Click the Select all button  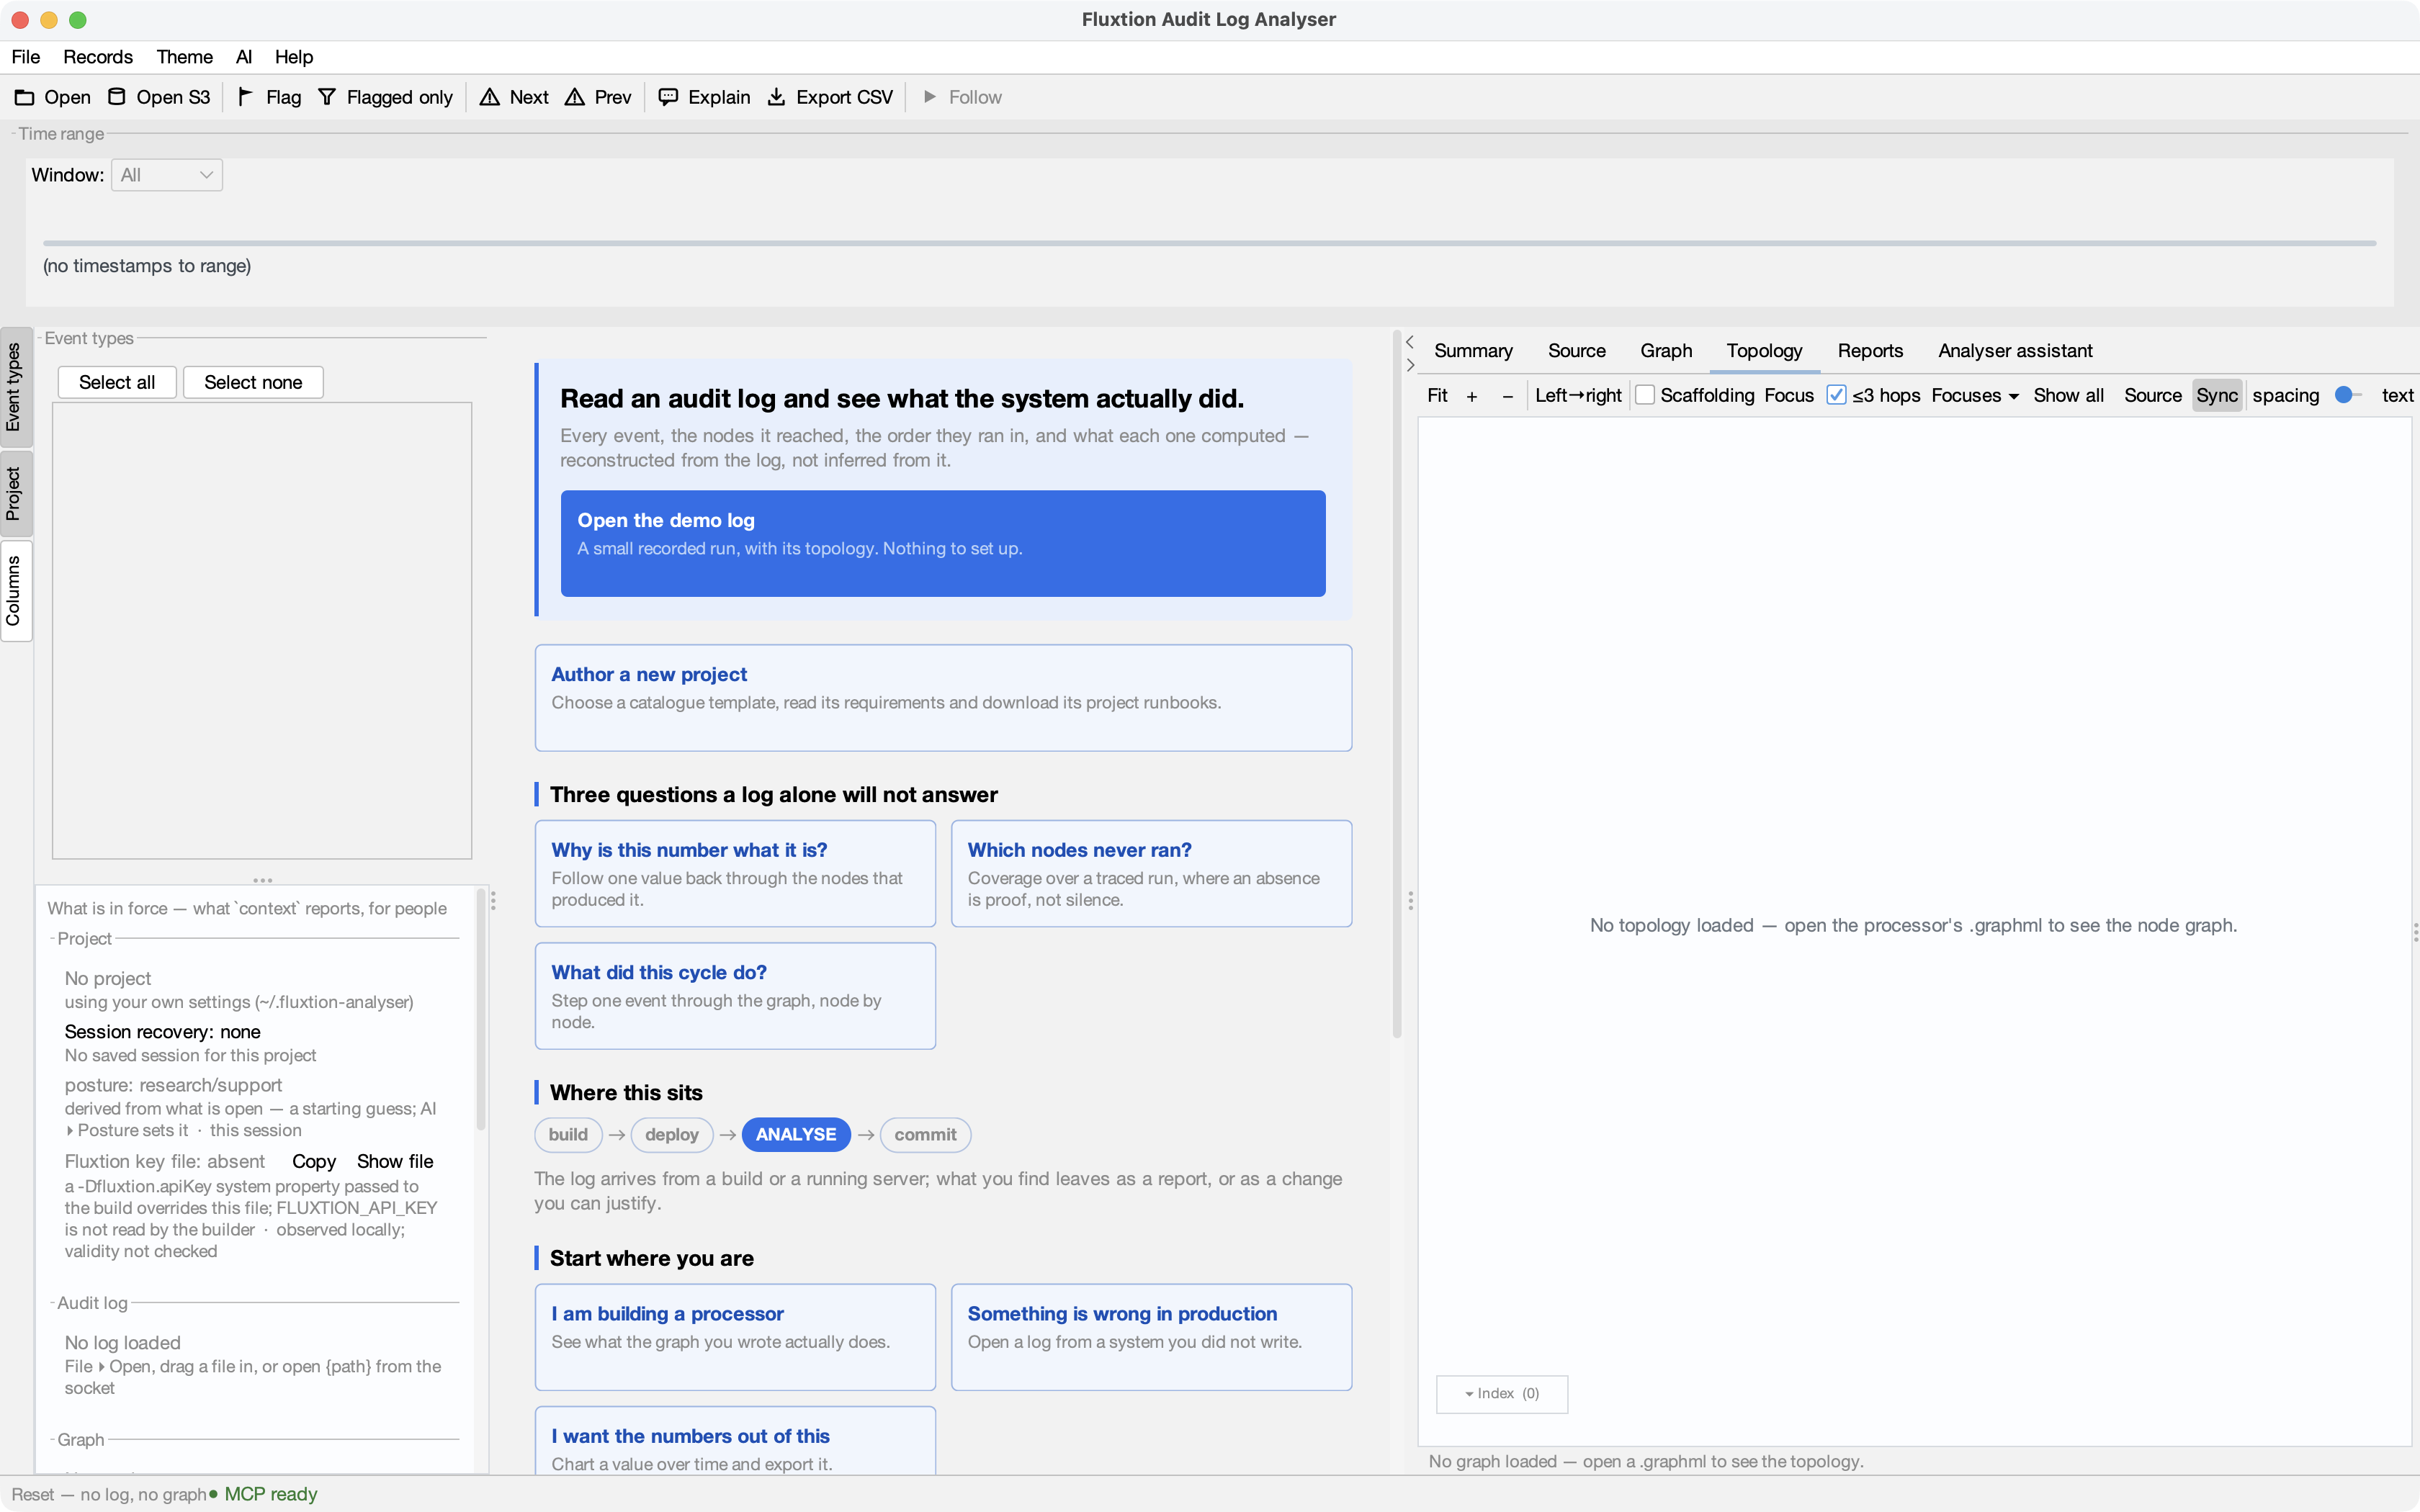[117, 382]
